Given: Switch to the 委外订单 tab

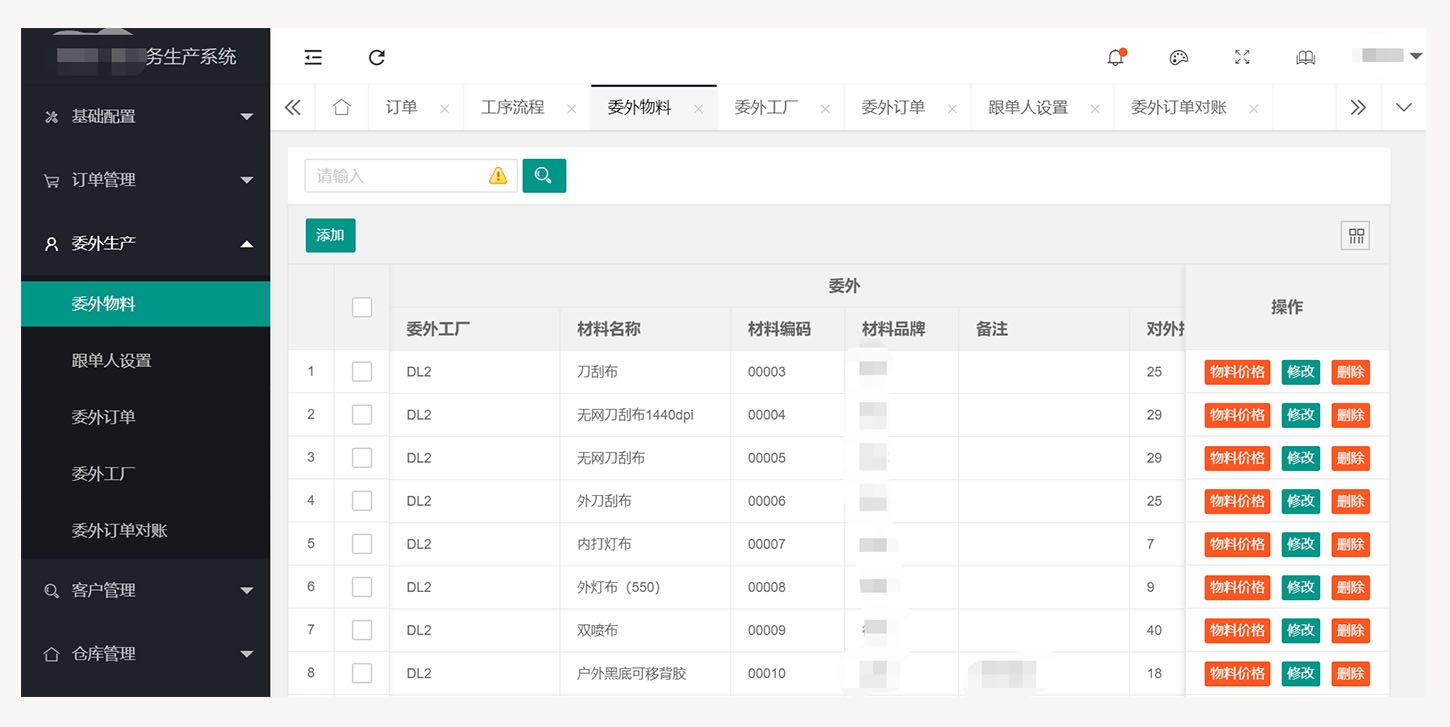Looking at the screenshot, I should tap(893, 108).
